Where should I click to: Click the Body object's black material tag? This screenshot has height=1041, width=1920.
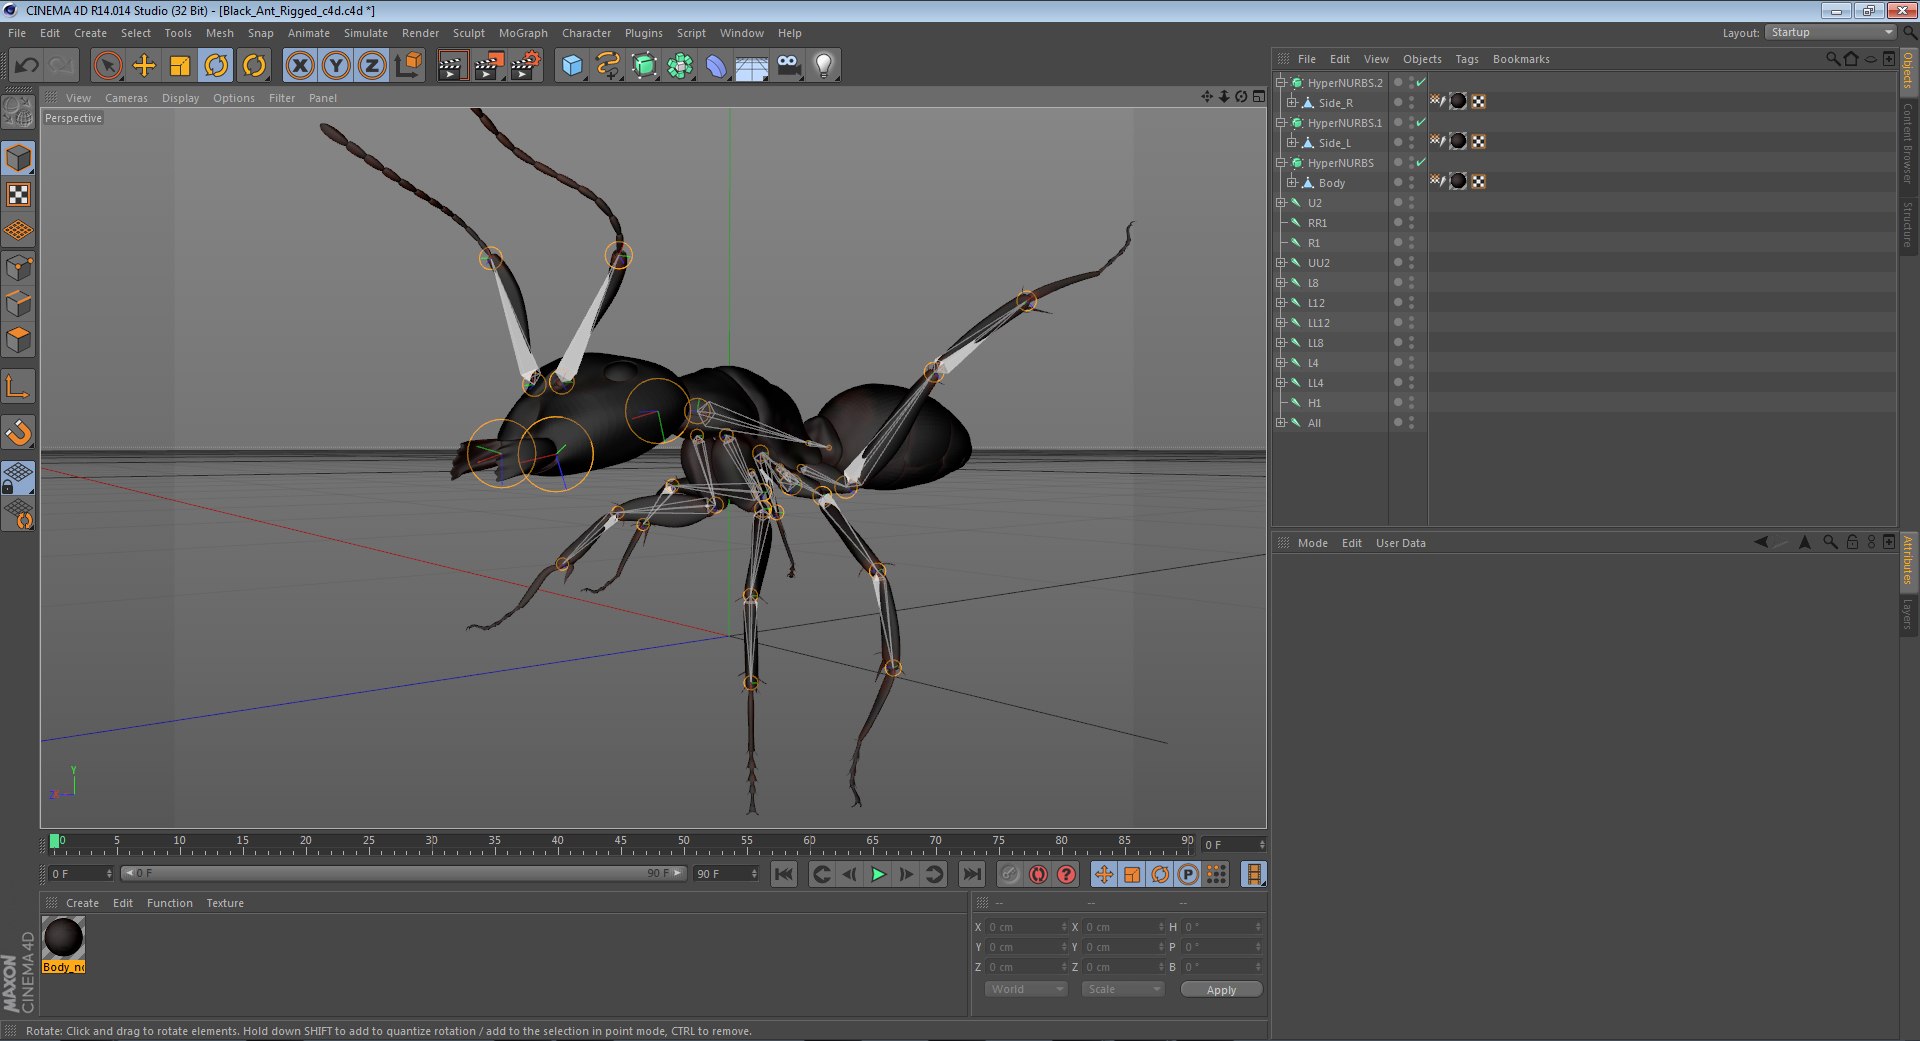coord(1458,181)
